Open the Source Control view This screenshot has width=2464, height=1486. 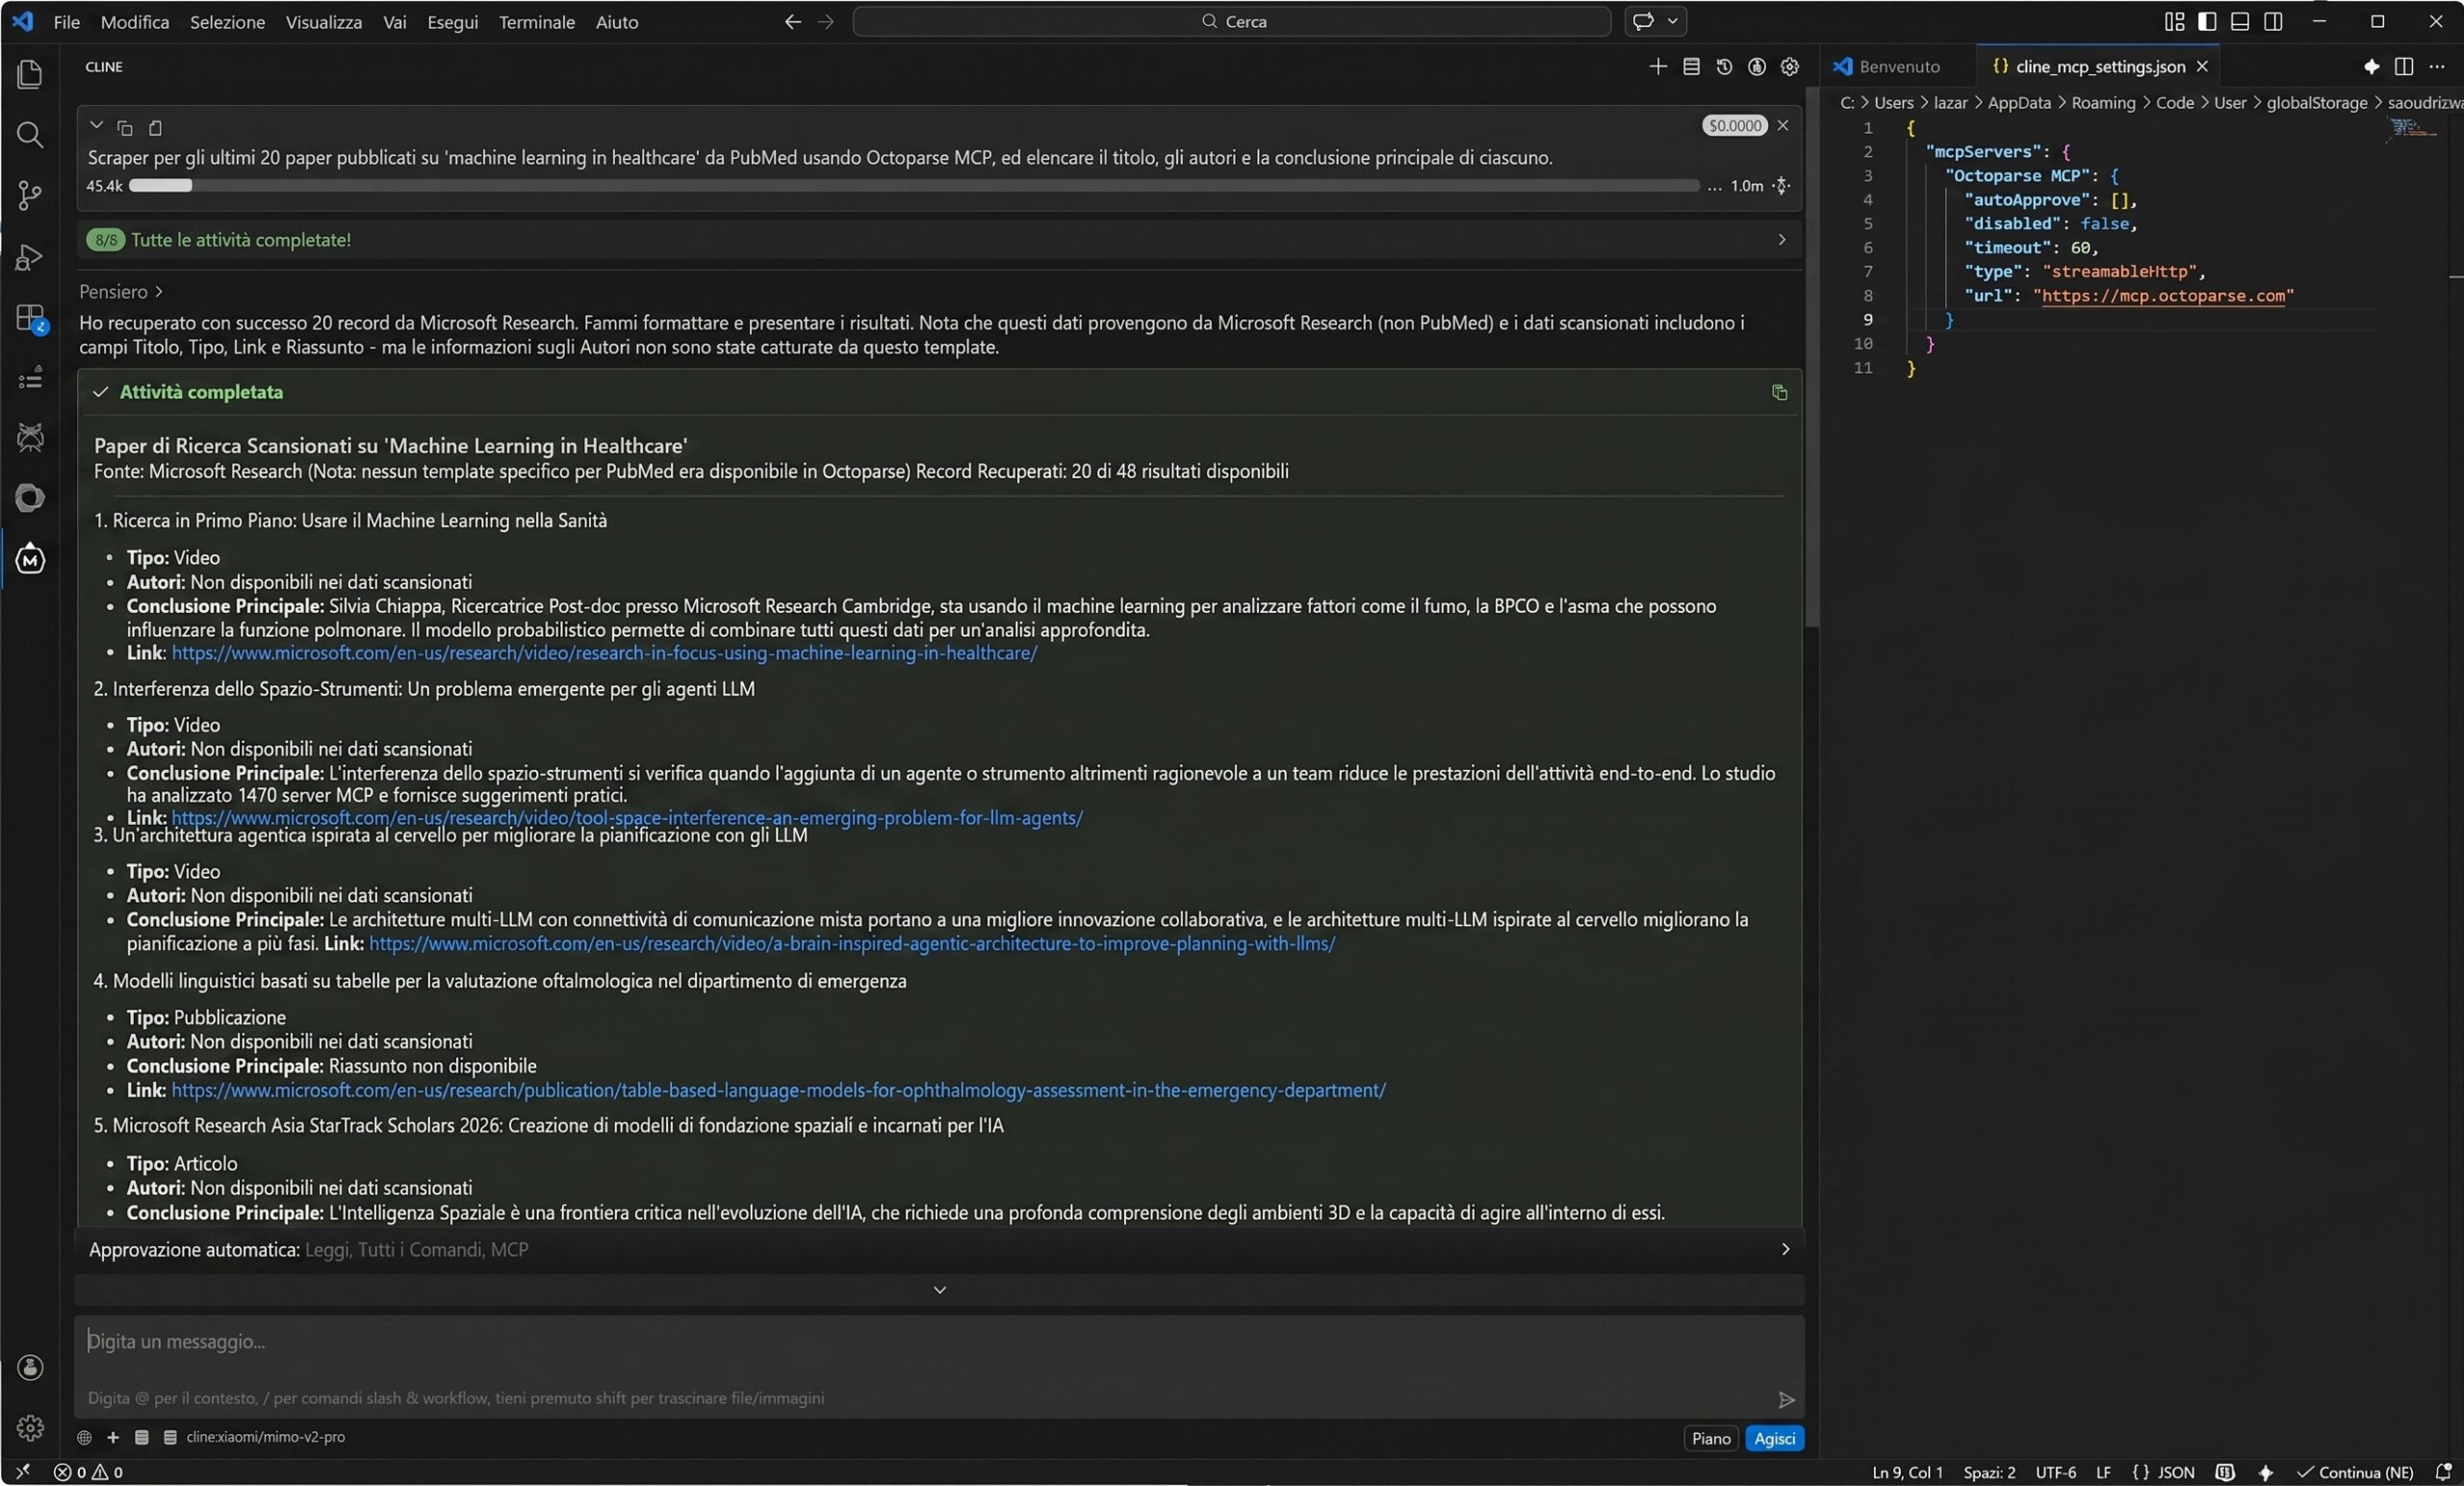[30, 196]
